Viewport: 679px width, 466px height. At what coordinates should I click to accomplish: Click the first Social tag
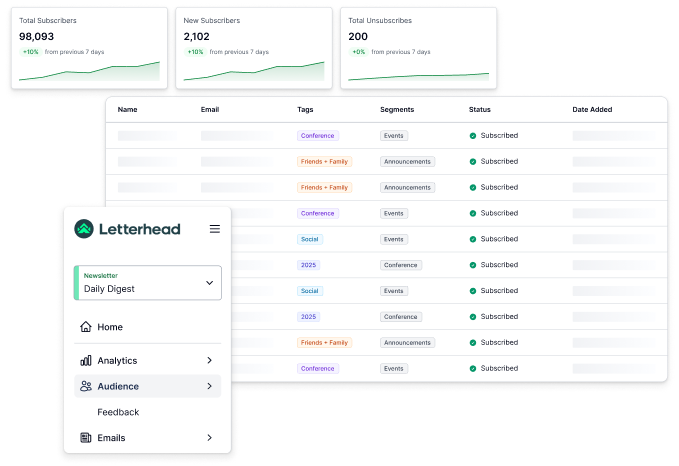click(x=310, y=239)
